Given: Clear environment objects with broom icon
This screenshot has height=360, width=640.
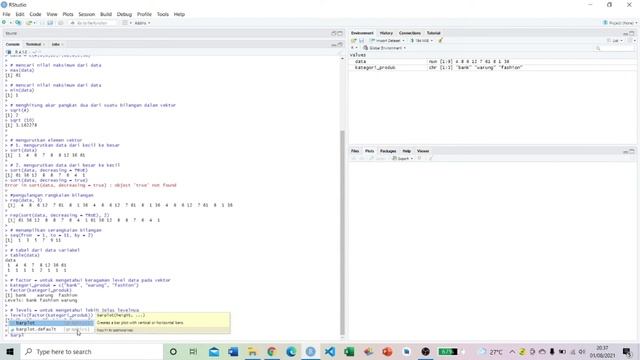Looking at the screenshot, I should (440, 40).
